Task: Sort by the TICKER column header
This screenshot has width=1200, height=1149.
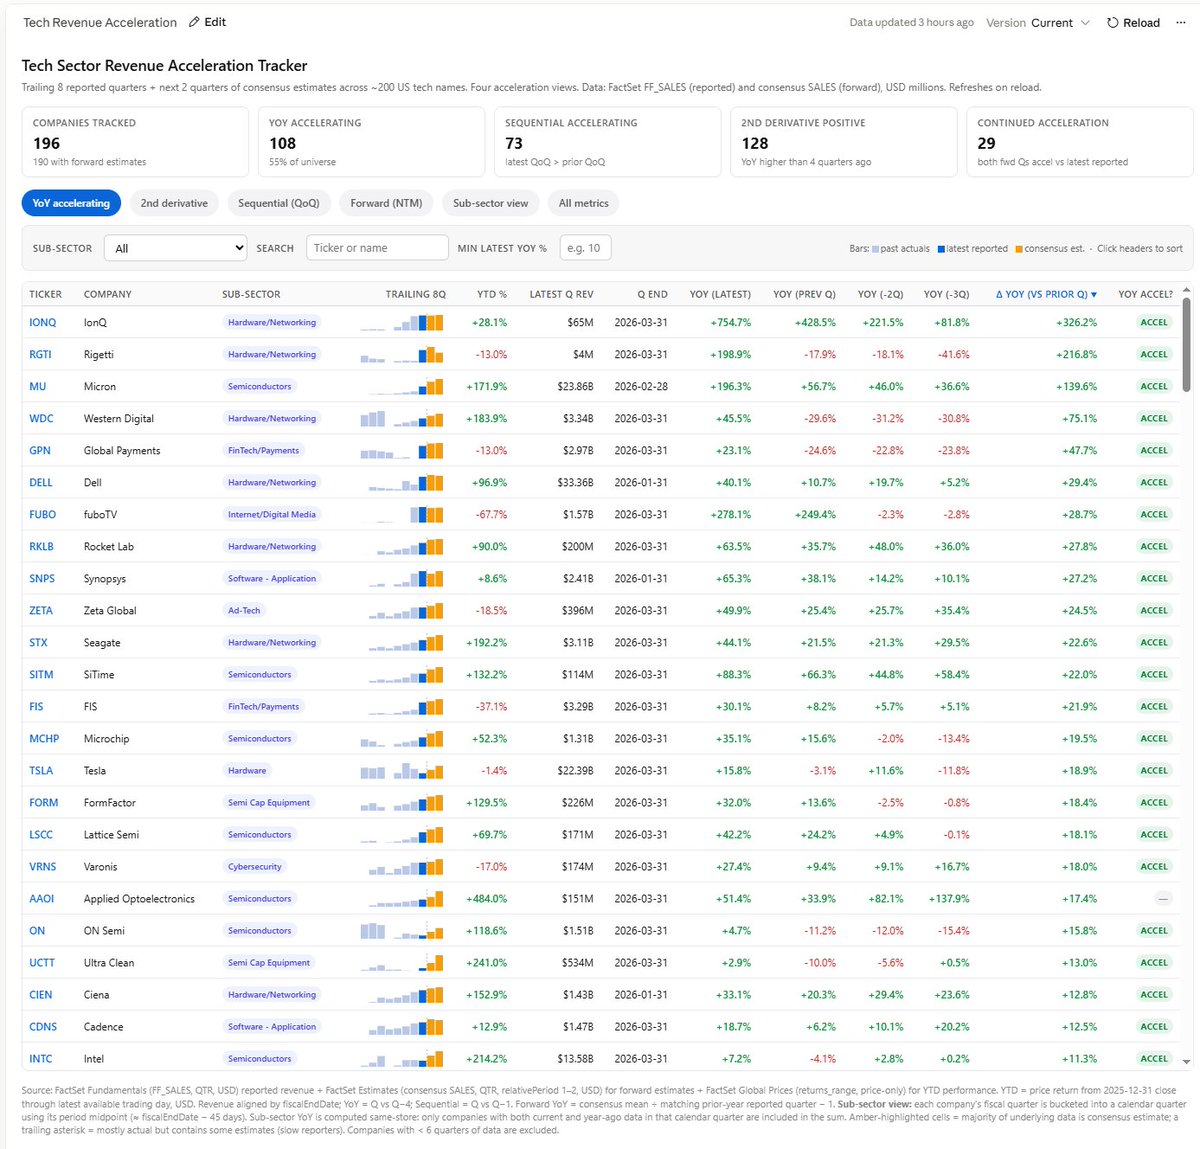Action: pyautogui.click(x=45, y=294)
